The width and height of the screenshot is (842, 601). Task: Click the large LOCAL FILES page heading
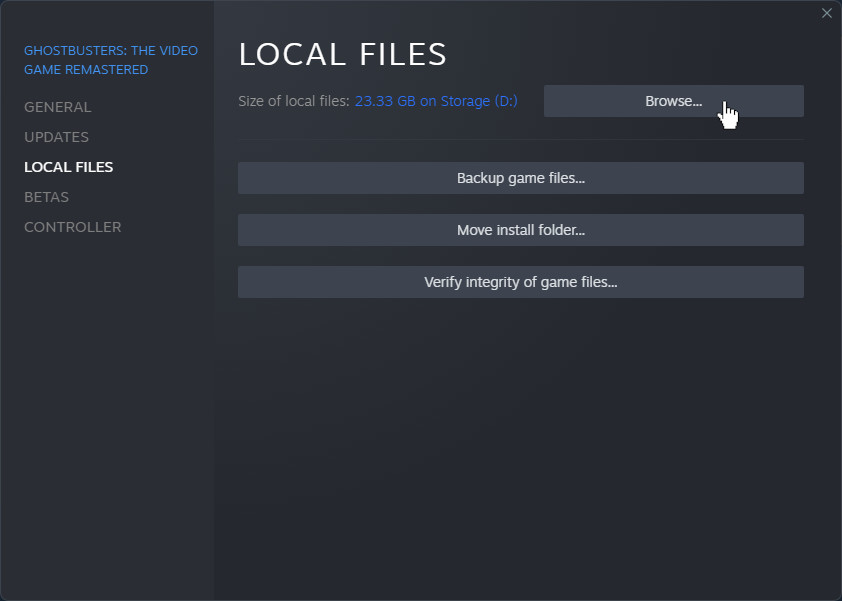pyautogui.click(x=343, y=54)
